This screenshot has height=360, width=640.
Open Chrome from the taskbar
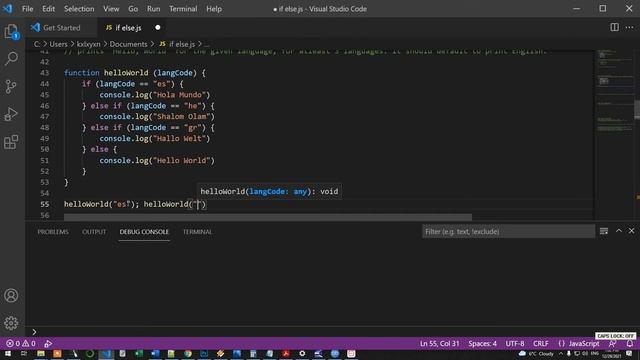(188, 353)
